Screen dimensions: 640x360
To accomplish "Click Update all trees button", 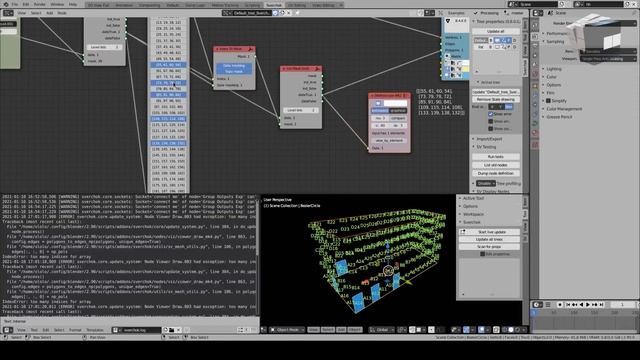I will pos(489,239).
